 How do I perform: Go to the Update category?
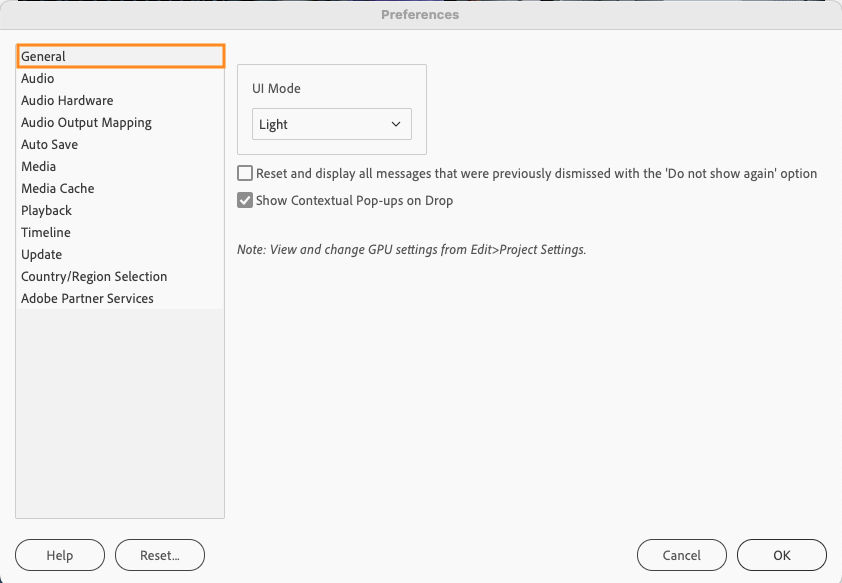pyautogui.click(x=41, y=254)
